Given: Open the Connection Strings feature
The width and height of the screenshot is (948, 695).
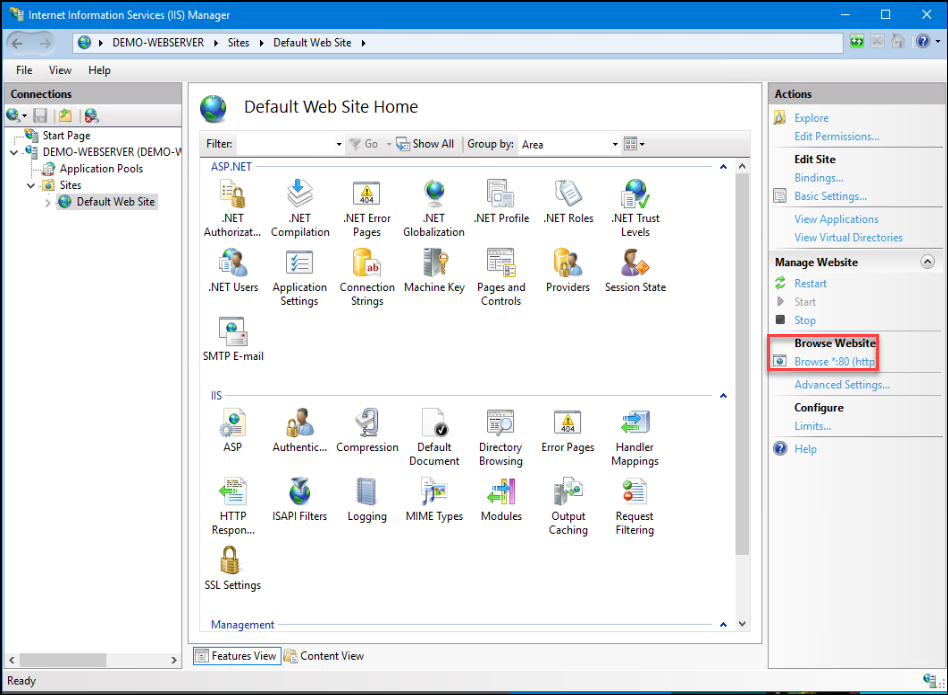Looking at the screenshot, I should pos(367,277).
